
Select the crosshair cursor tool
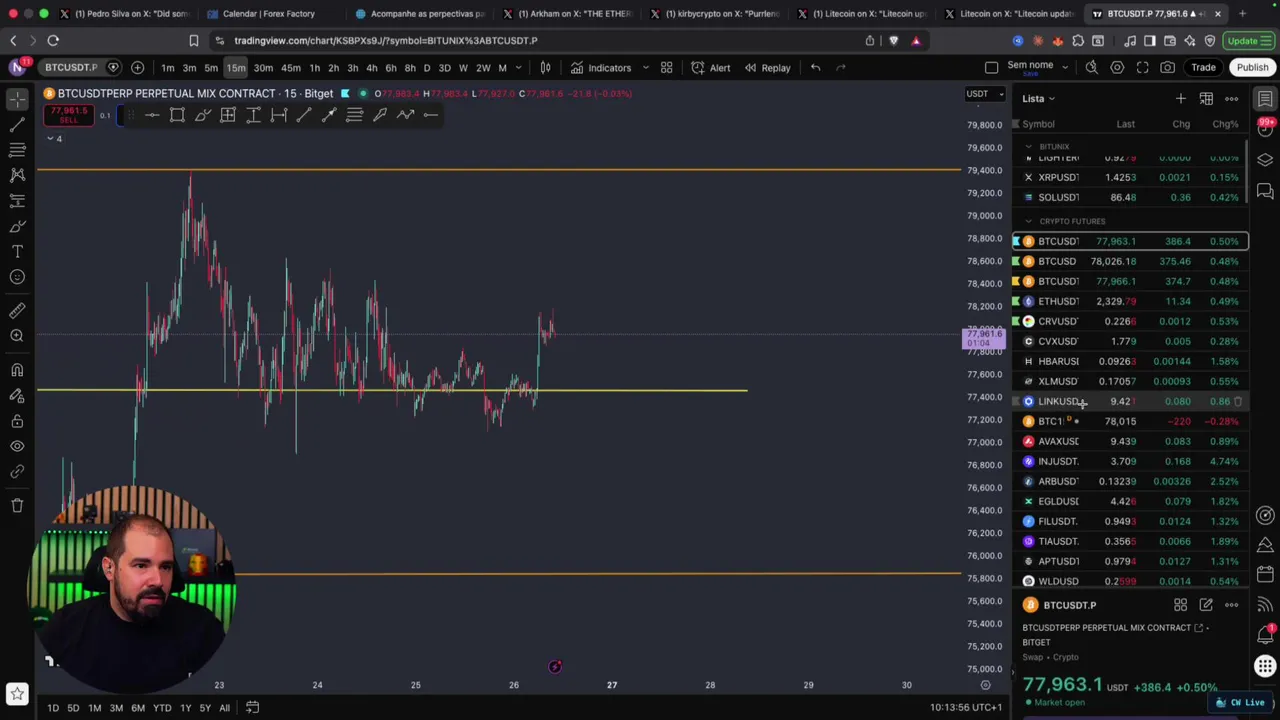(17, 99)
